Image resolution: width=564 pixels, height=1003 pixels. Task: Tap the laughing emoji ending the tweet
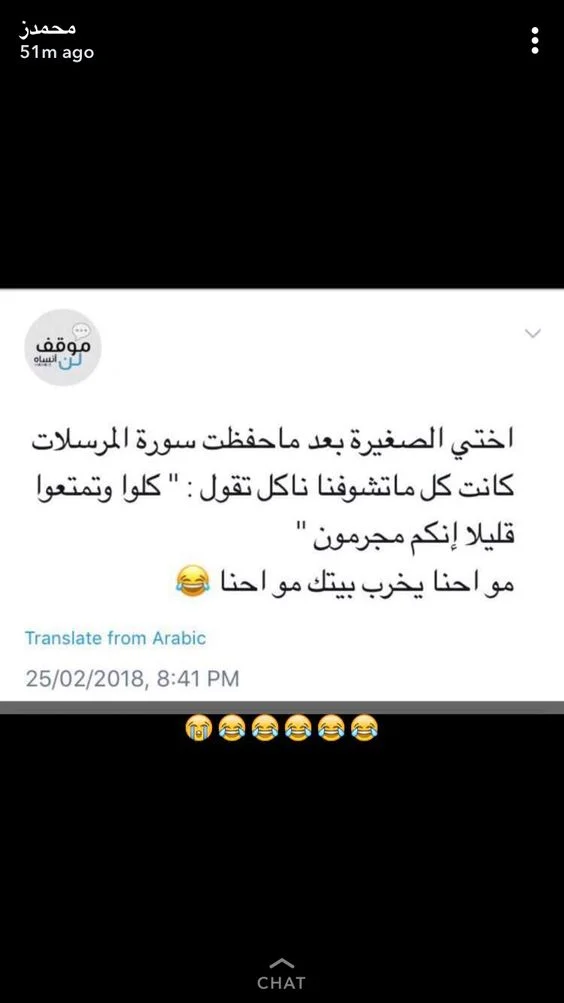[x=192, y=581]
